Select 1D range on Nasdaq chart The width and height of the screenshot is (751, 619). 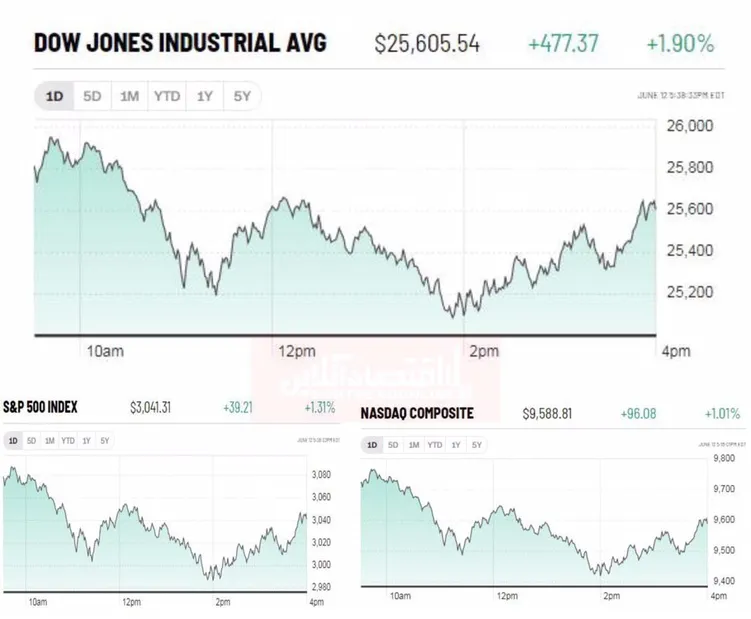tap(372, 445)
